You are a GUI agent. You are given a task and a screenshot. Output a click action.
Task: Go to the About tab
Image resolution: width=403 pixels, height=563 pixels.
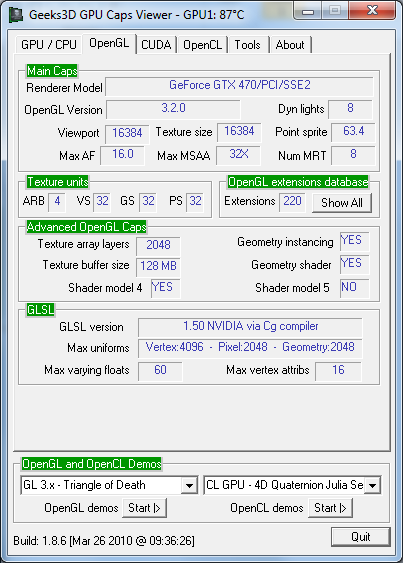coord(290,45)
